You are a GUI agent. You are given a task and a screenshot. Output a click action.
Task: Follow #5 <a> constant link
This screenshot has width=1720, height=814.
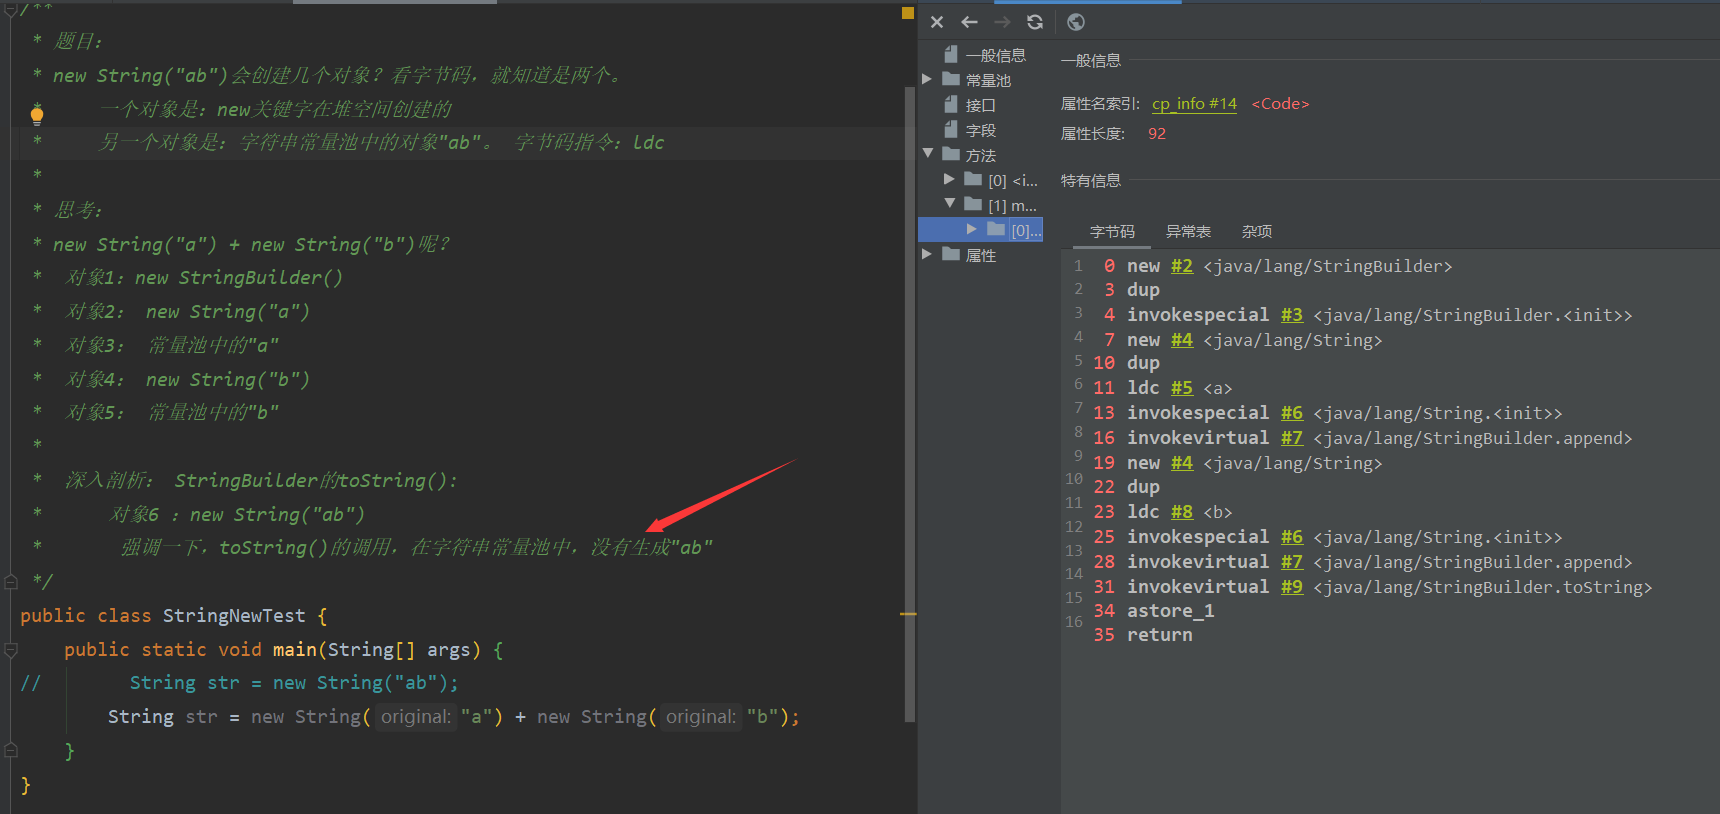(1182, 388)
